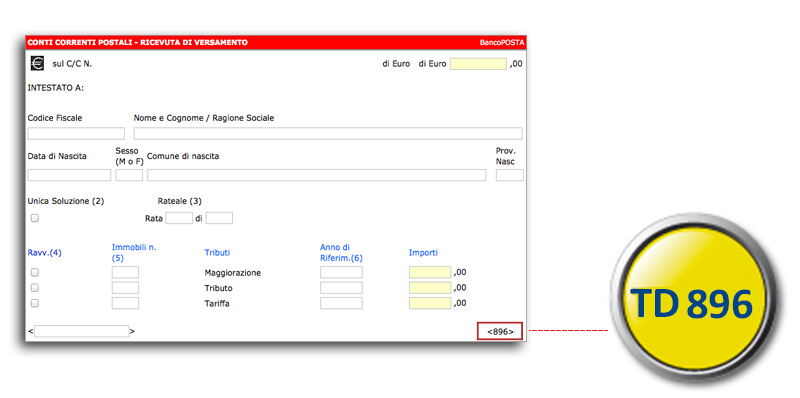Image resolution: width=800 pixels, height=398 pixels.
Task: Focus the di Euro amount field
Action: [x=478, y=64]
